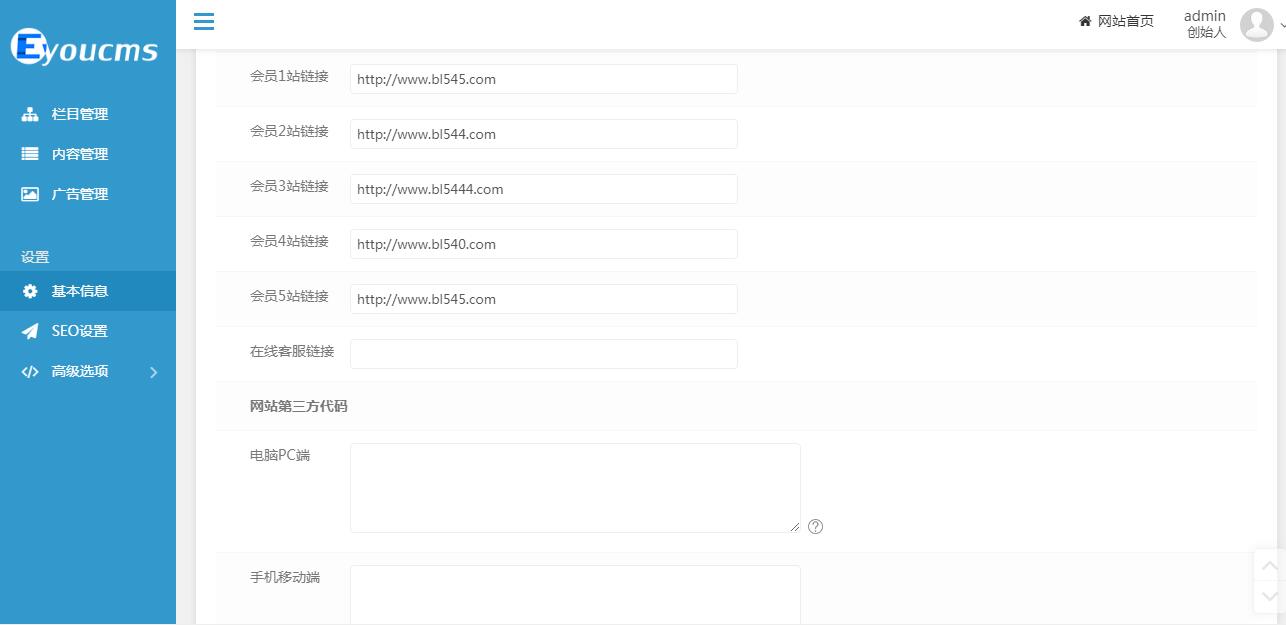Select 基本信息 settings item

click(79, 291)
